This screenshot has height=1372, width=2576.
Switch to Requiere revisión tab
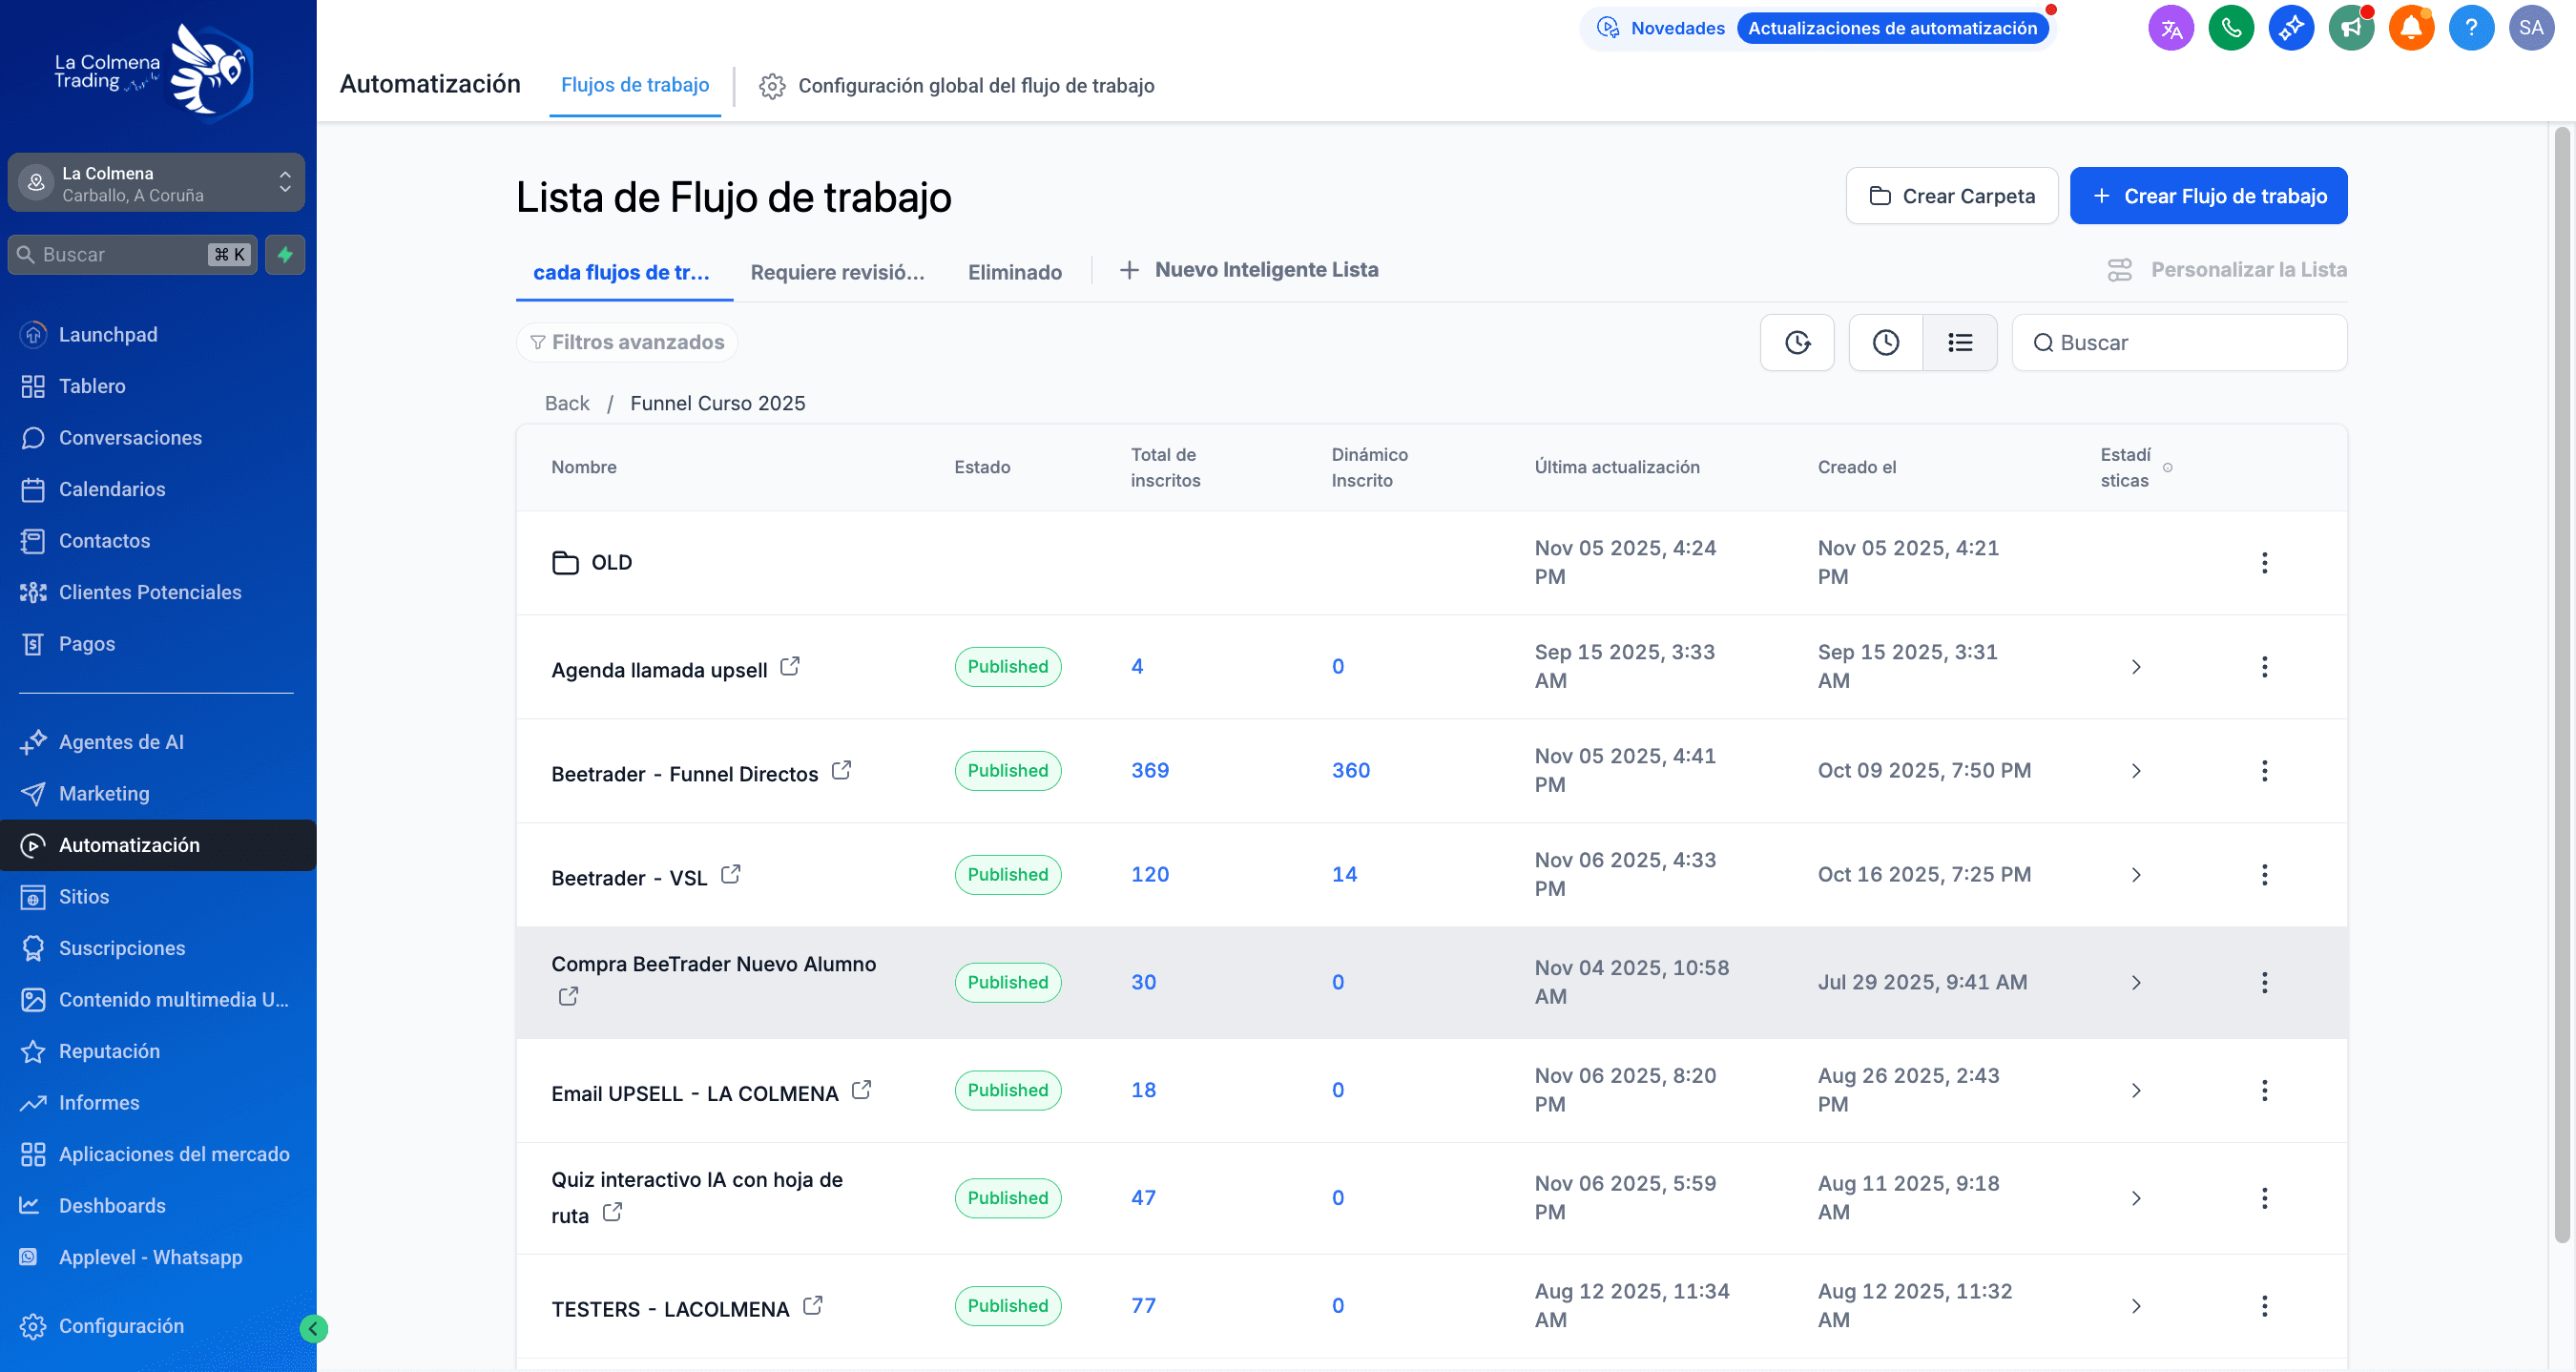coord(836,272)
